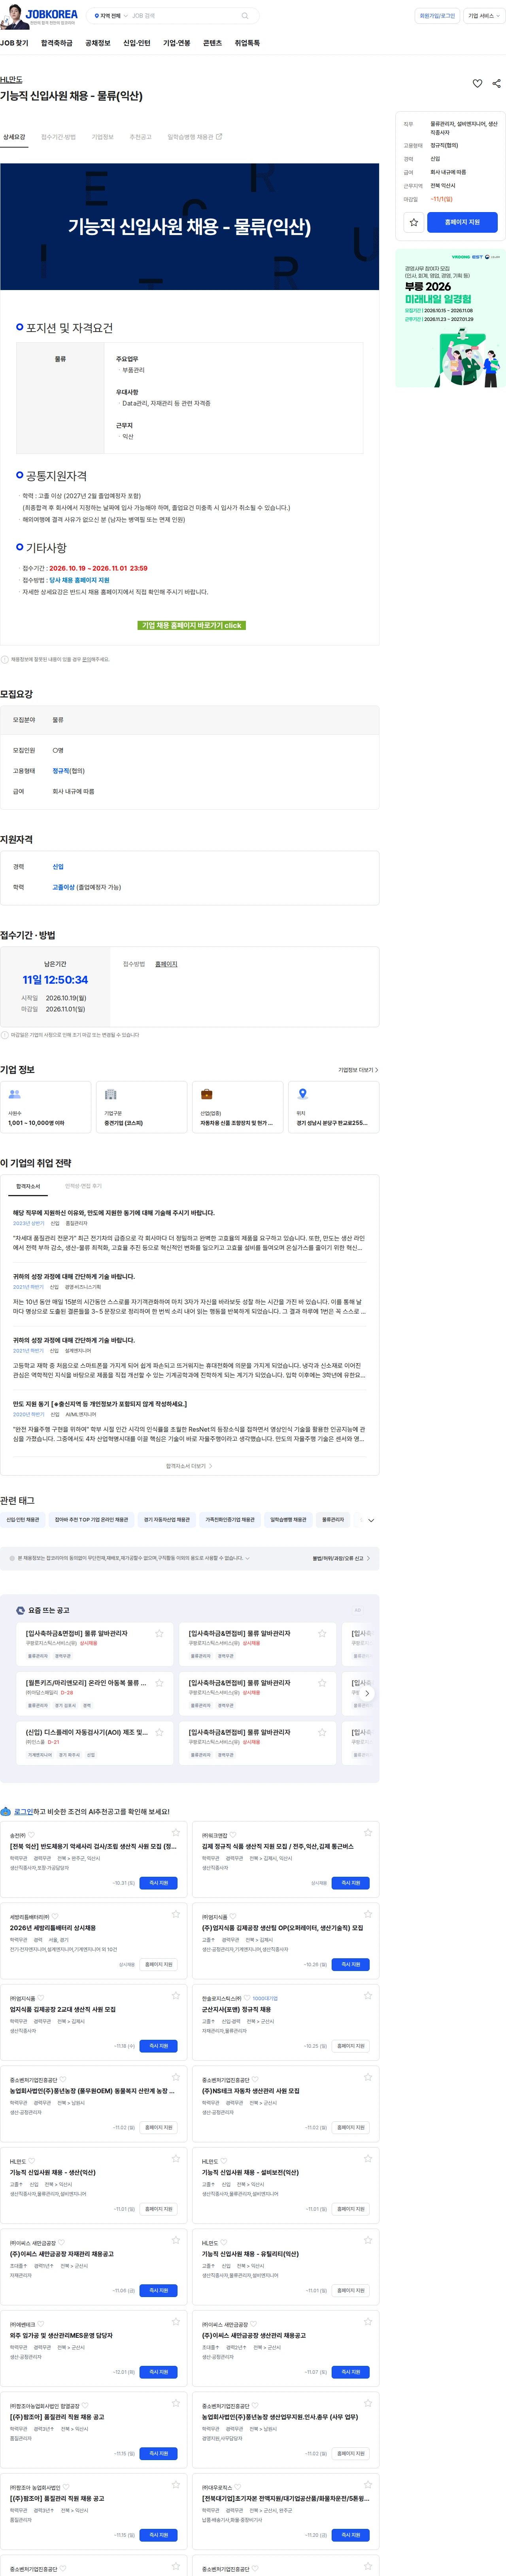Open the 일학습병행 채용관 external link
The image size is (506, 2576).
click(x=194, y=137)
